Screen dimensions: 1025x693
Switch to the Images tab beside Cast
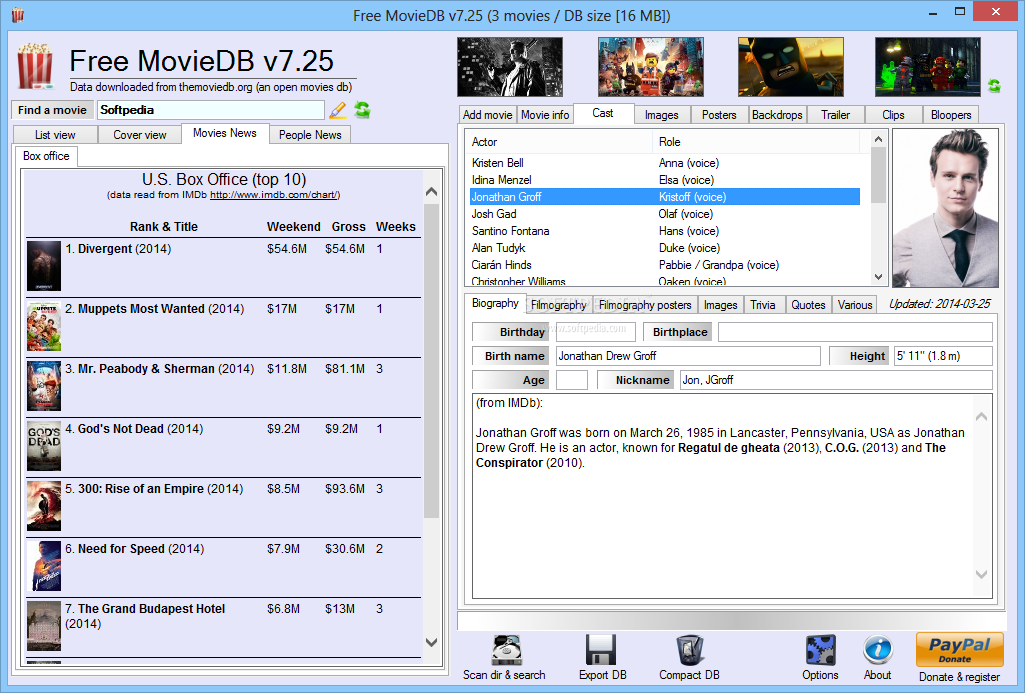coord(662,115)
